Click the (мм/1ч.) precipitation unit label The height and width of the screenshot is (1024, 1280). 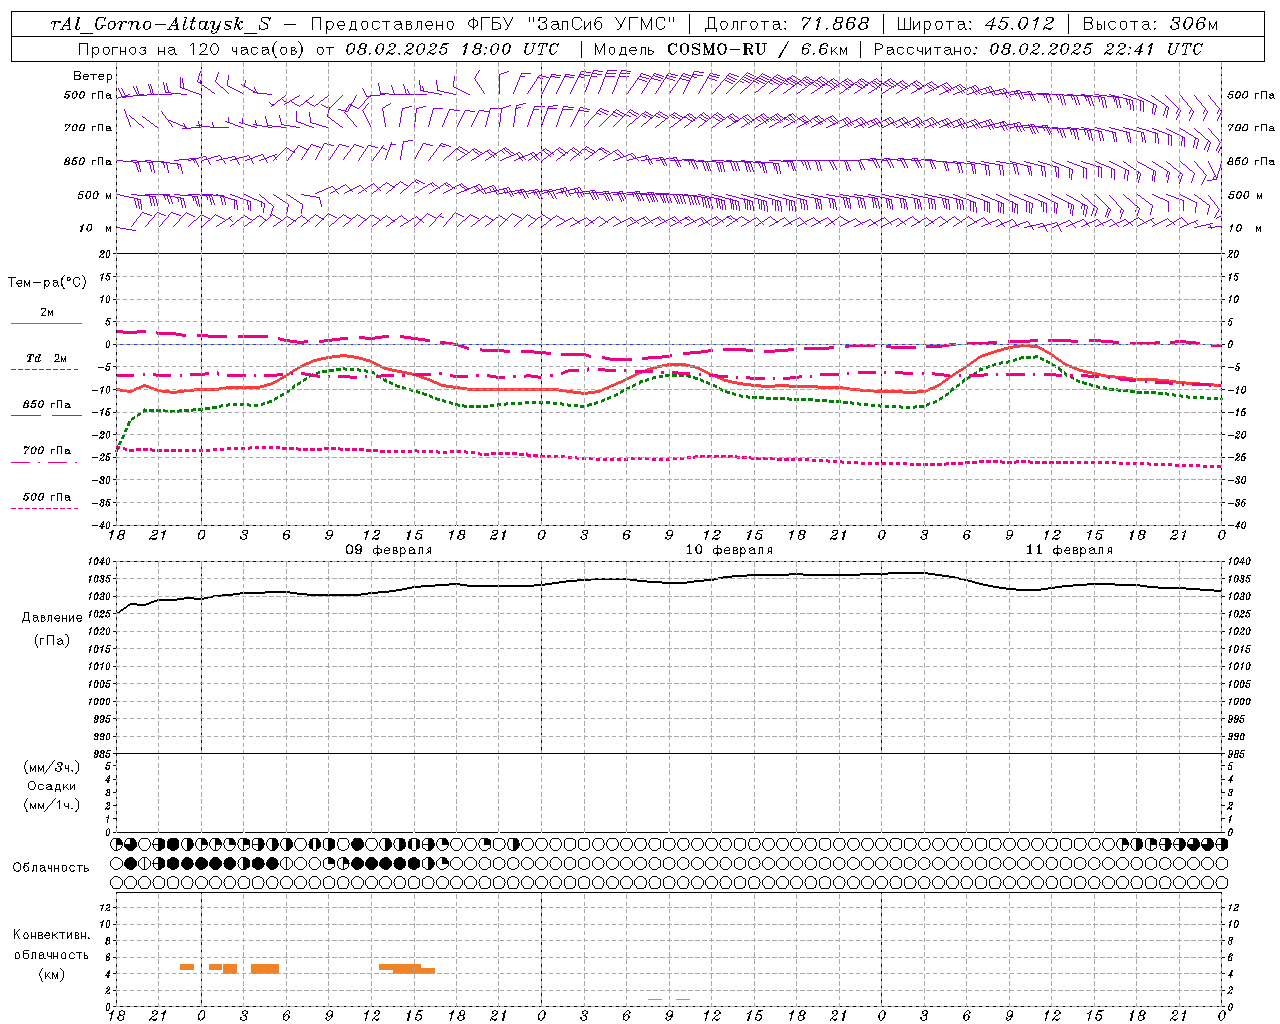(x=52, y=805)
